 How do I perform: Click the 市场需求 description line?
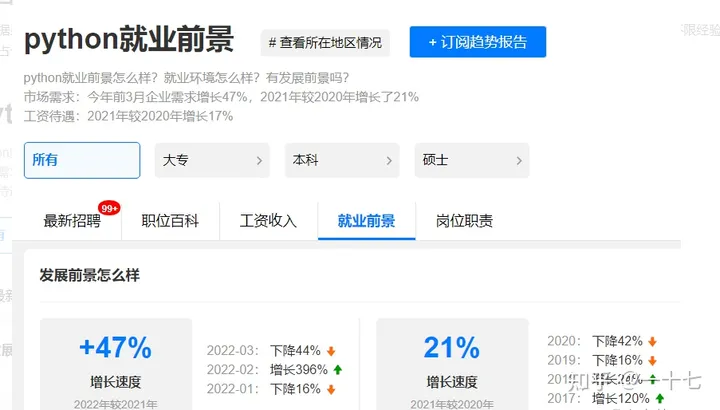[x=221, y=97]
